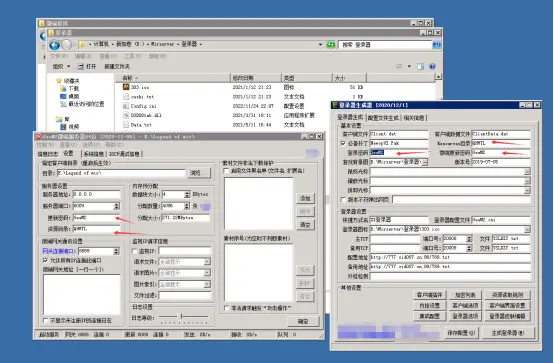Enable 版本不符弹出网页 checkbox
This screenshot has height=363, width=554.
point(343,200)
